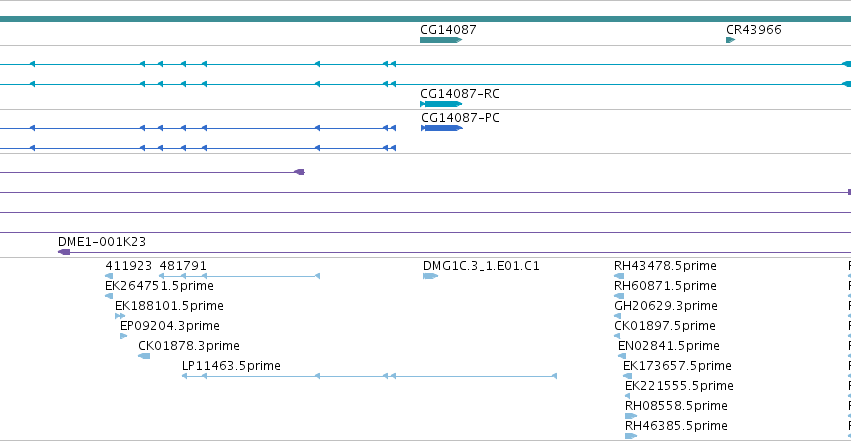Select the 411923 EST glyph
The height and width of the screenshot is (441, 851).
click(x=109, y=276)
